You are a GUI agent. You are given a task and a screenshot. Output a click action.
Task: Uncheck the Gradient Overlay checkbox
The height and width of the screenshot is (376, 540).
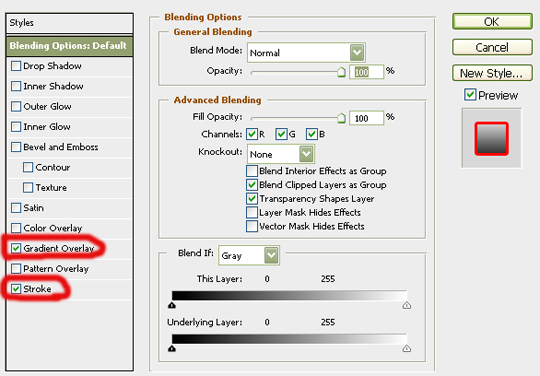coord(16,248)
